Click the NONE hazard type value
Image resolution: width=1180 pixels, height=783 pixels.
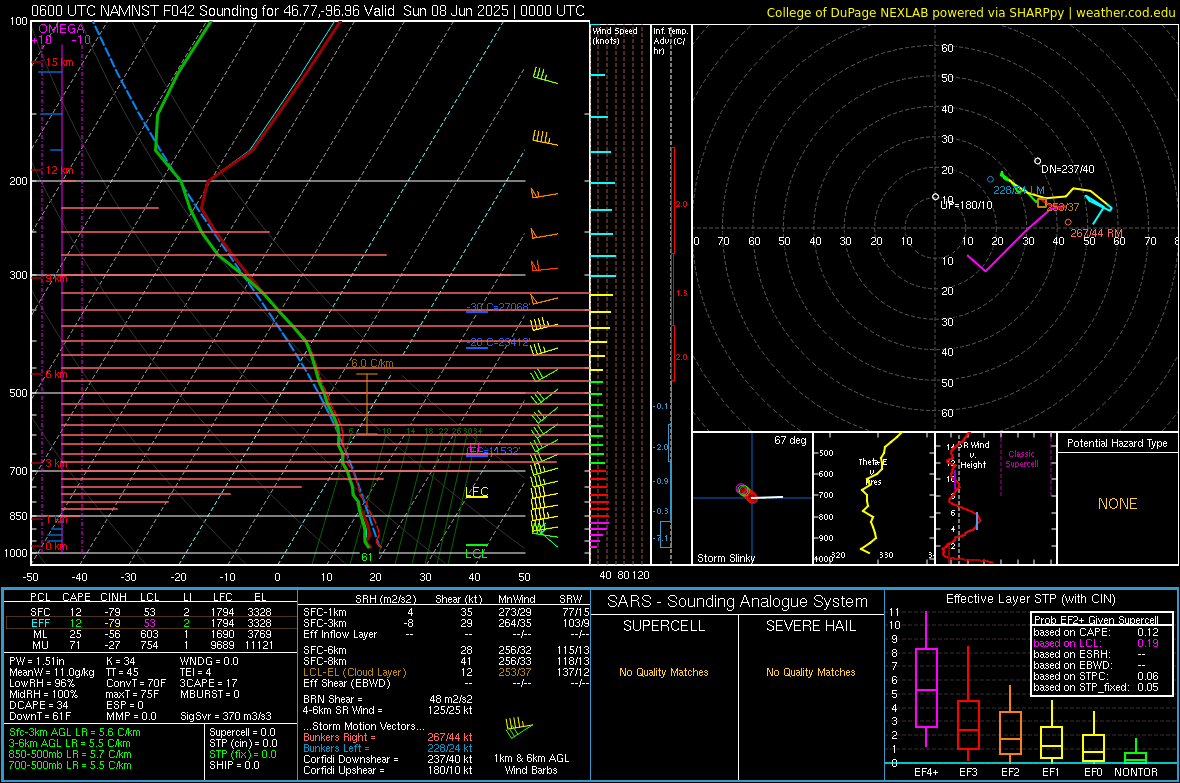click(x=1117, y=504)
